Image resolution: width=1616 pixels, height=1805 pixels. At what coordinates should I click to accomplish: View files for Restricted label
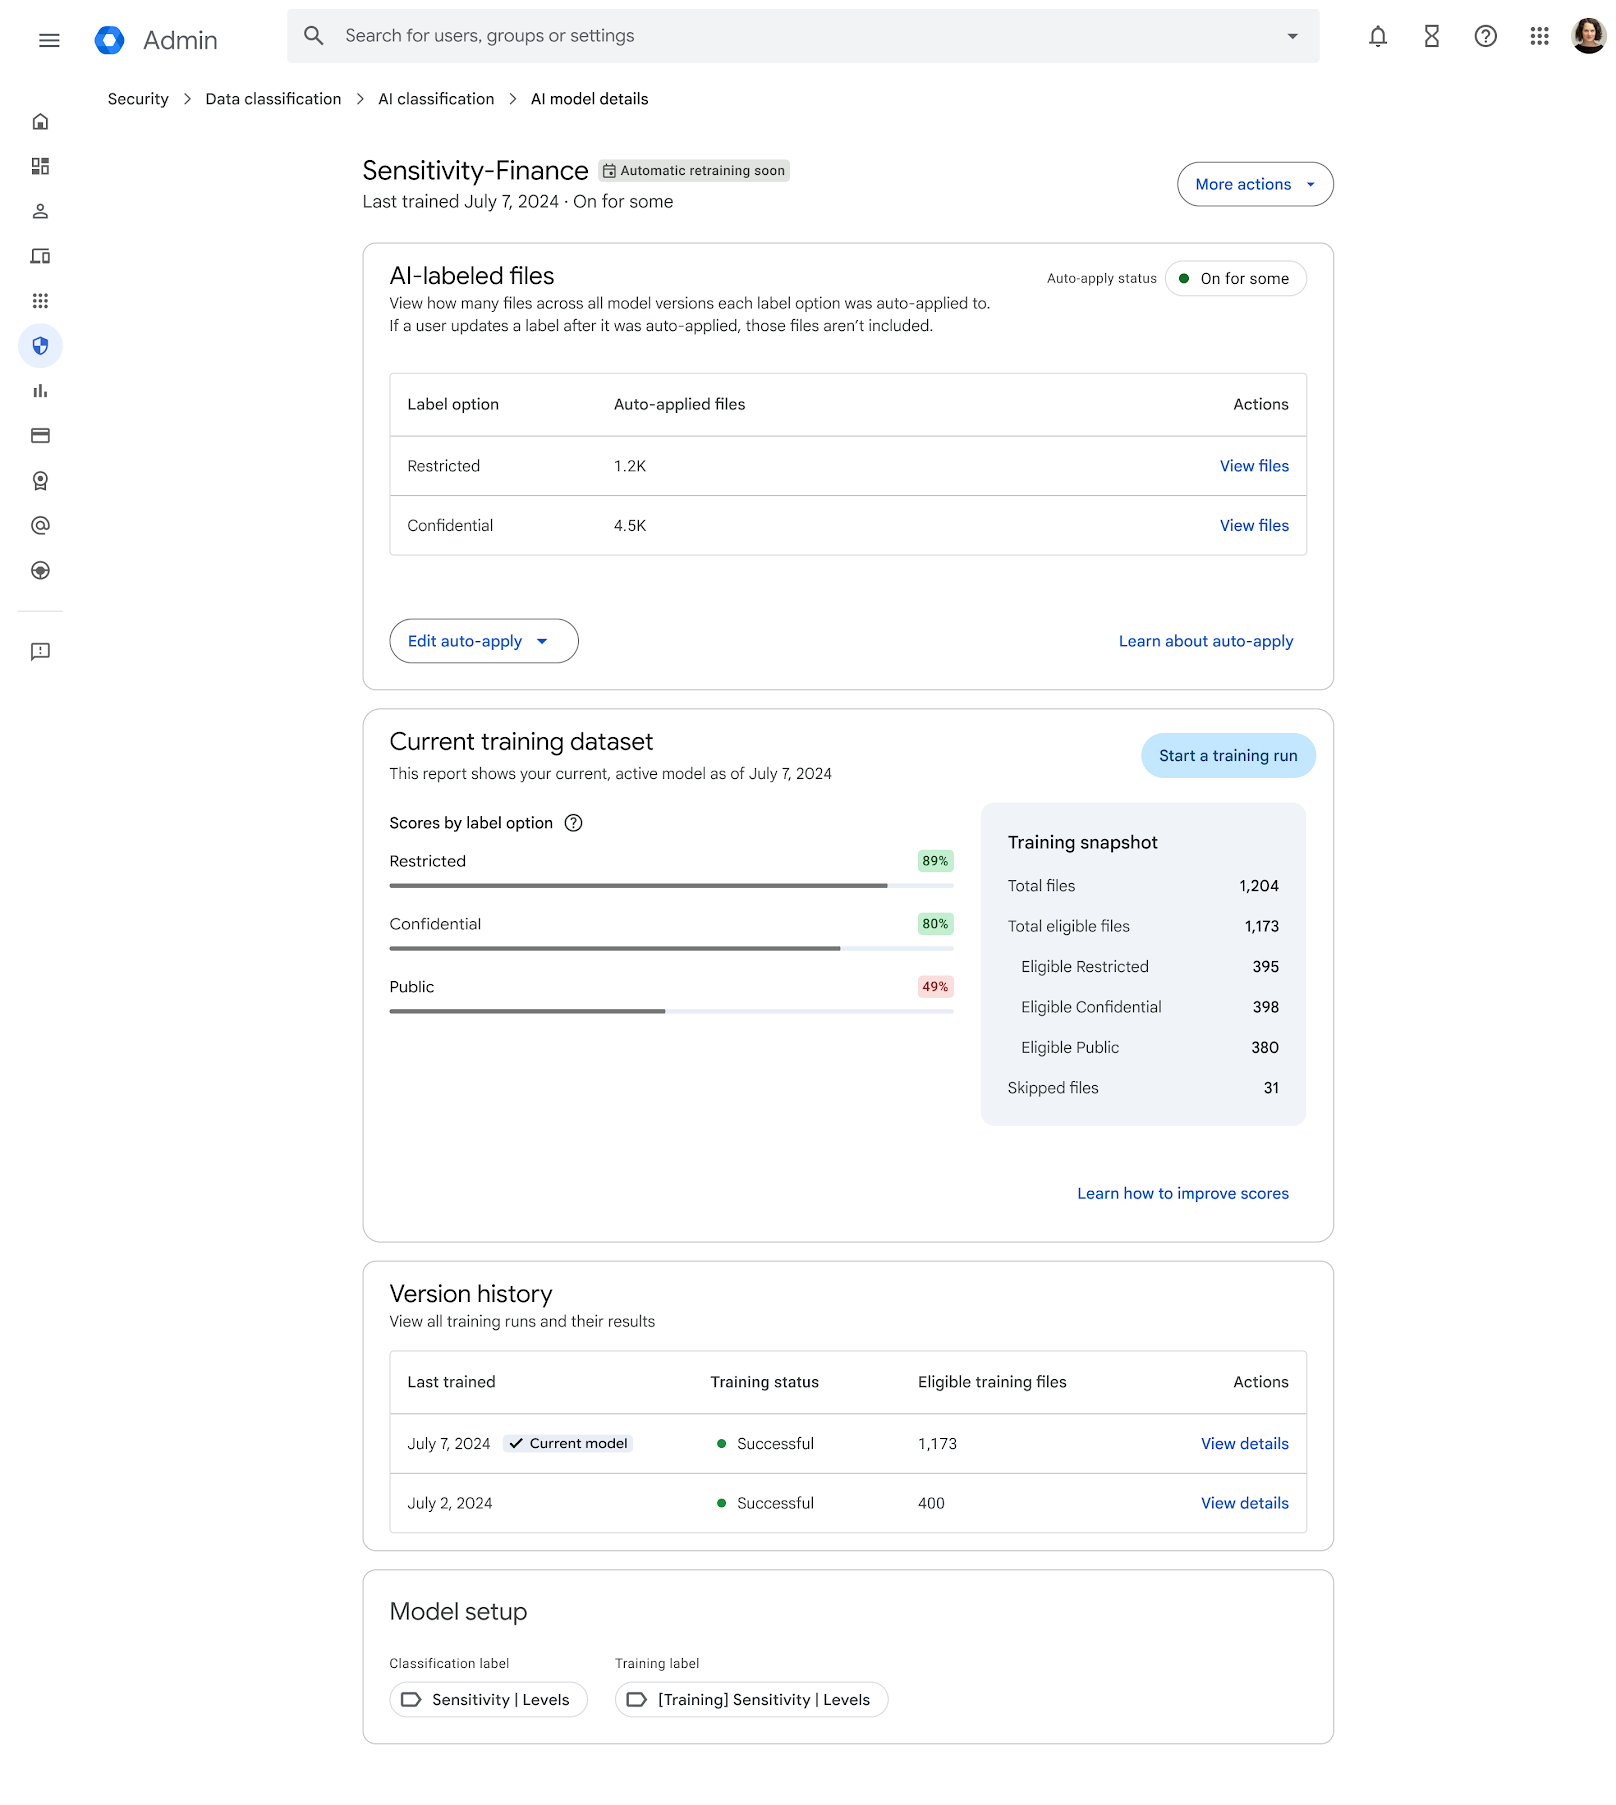pos(1254,466)
